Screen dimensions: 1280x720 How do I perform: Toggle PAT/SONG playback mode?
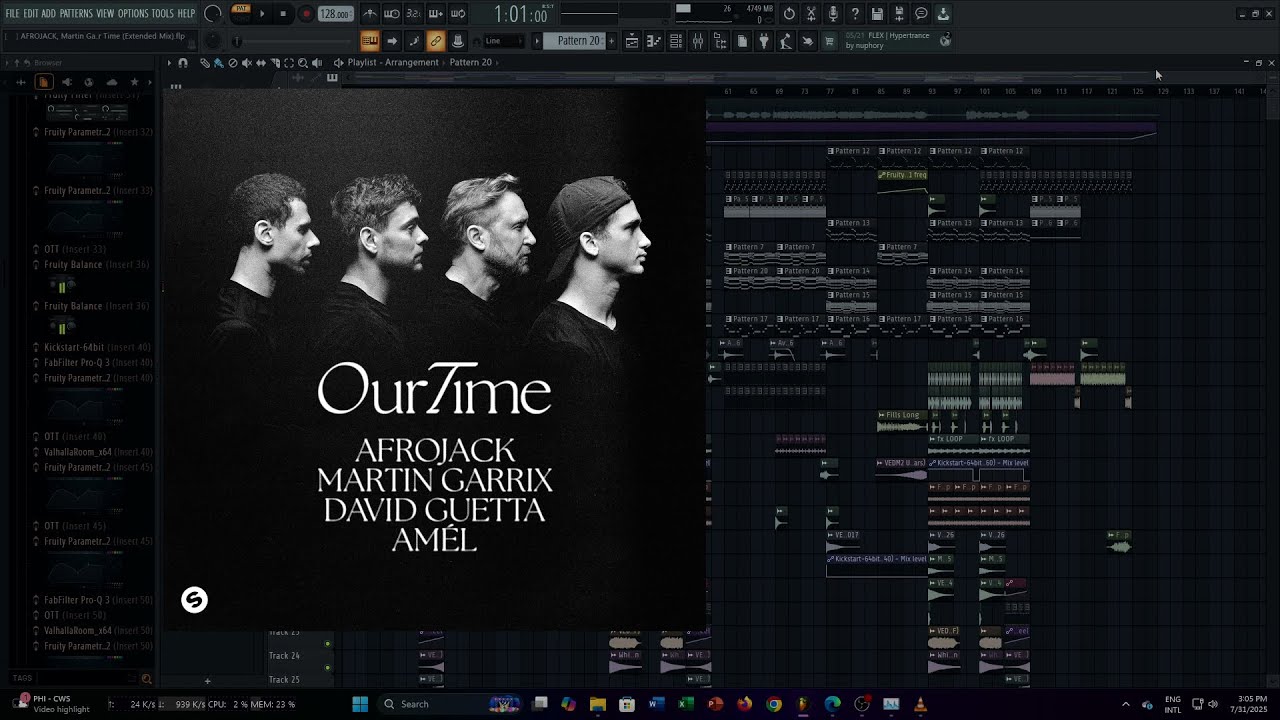(241, 13)
